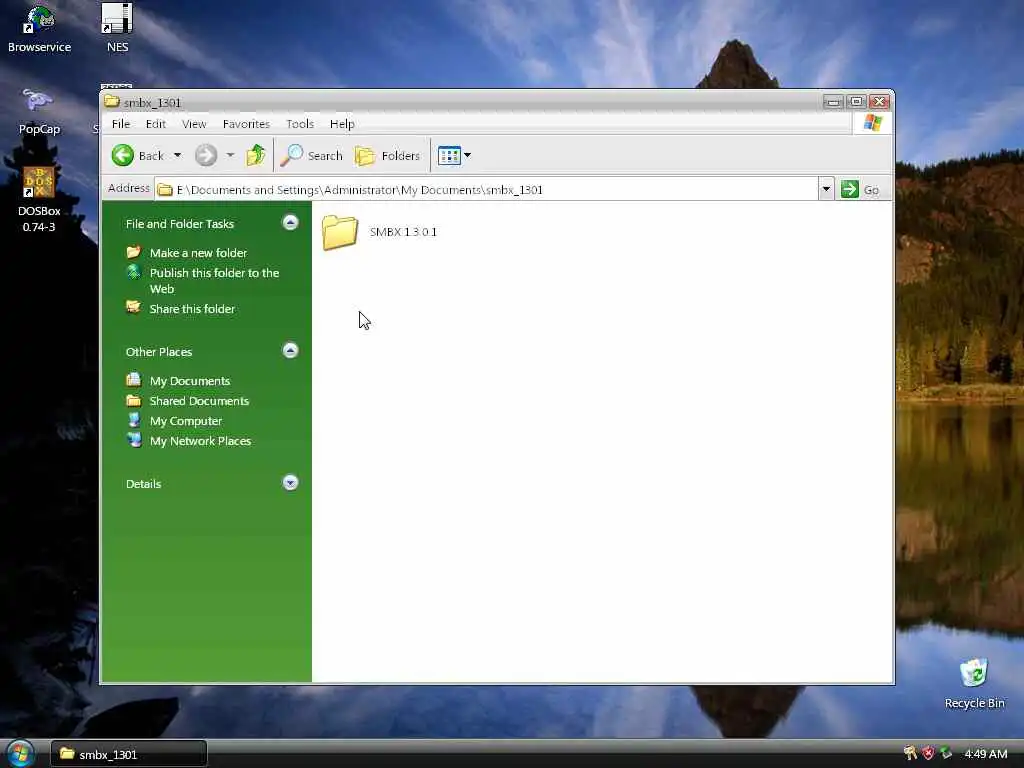Open the Start menu orb
This screenshot has height=768, width=1024.
(20, 754)
